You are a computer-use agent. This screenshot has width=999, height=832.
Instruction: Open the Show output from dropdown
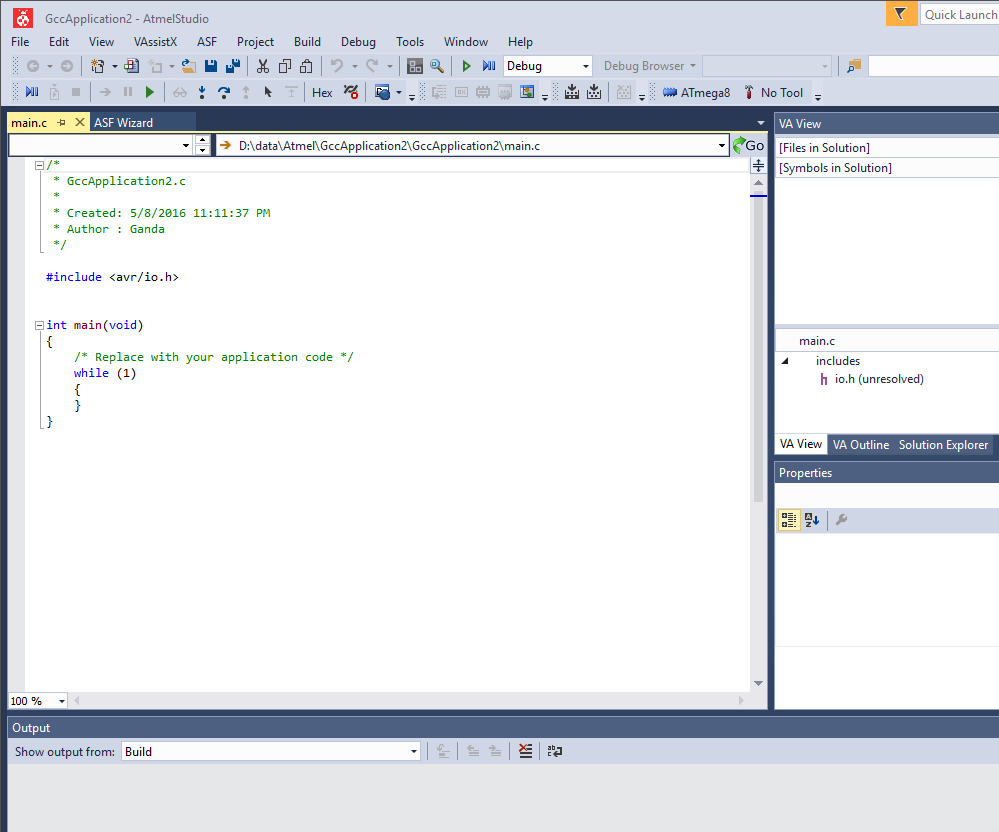(x=411, y=751)
